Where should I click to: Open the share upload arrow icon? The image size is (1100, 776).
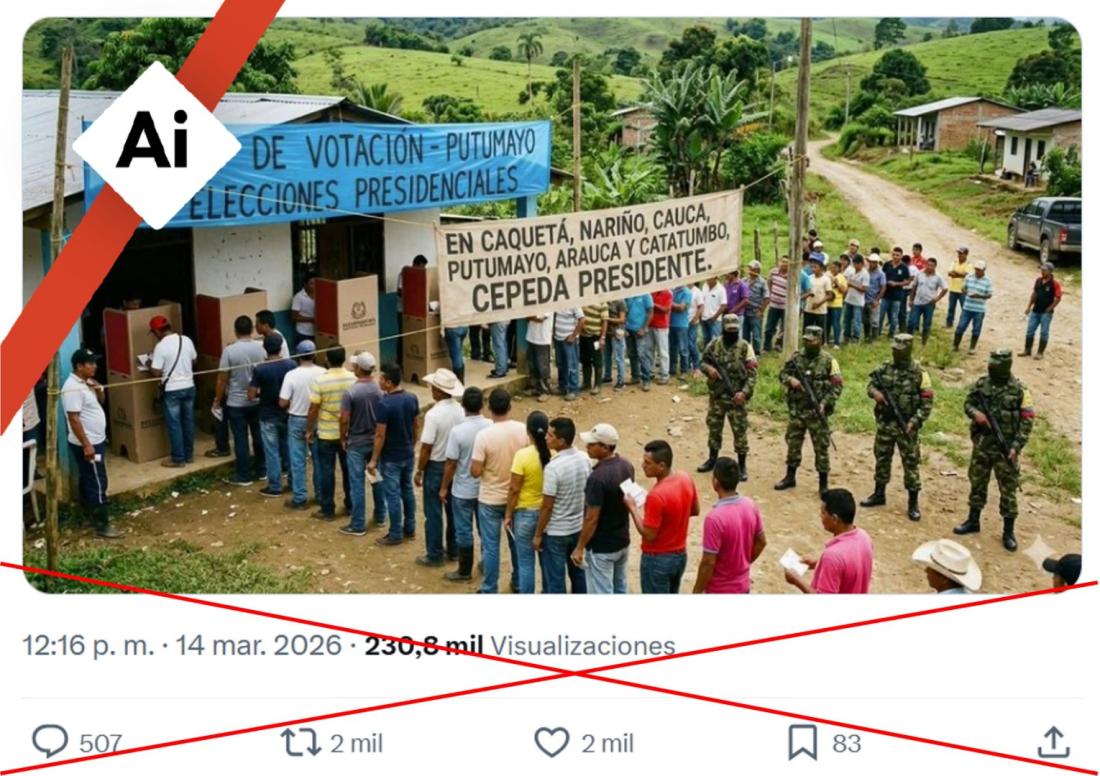pyautogui.click(x=1053, y=742)
